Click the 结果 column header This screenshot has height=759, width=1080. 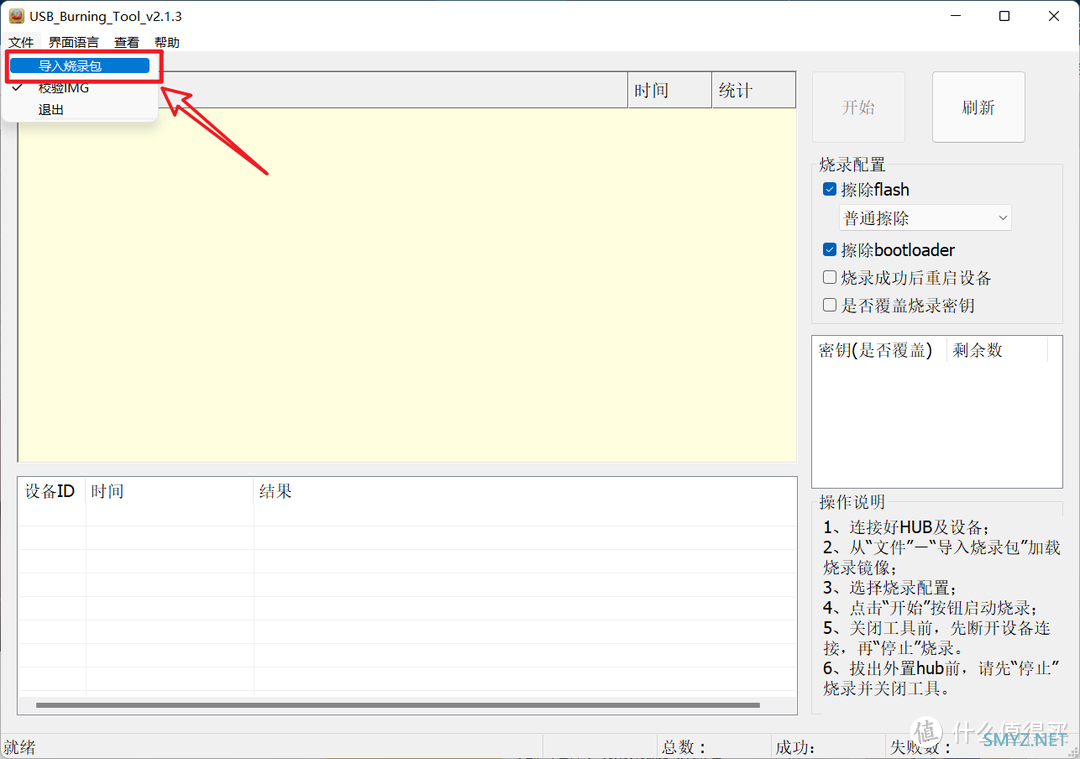(525, 492)
